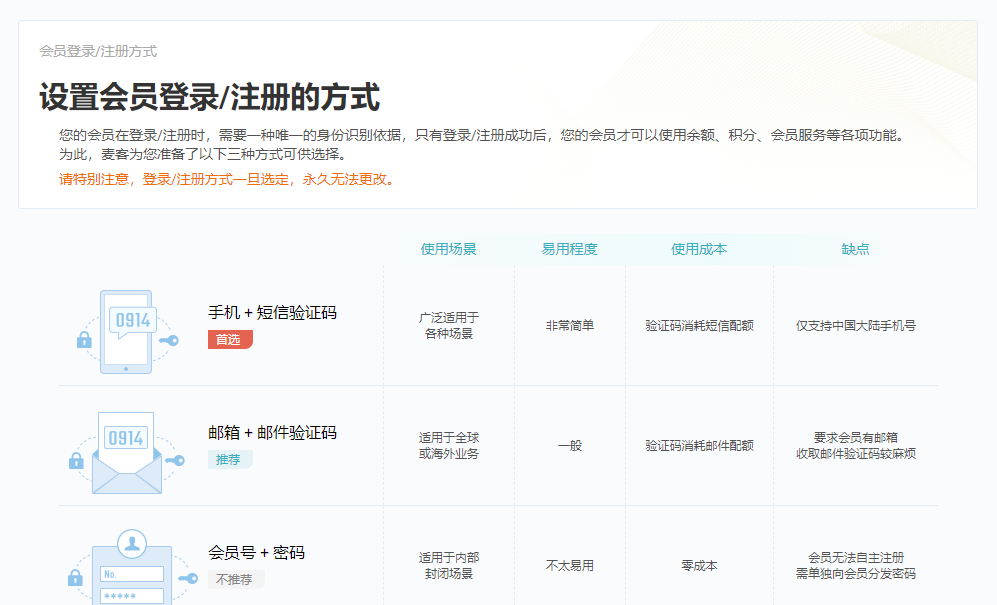This screenshot has width=997, height=605.
Task: Select the 会员号 + 密码 option title
Action: (256, 552)
